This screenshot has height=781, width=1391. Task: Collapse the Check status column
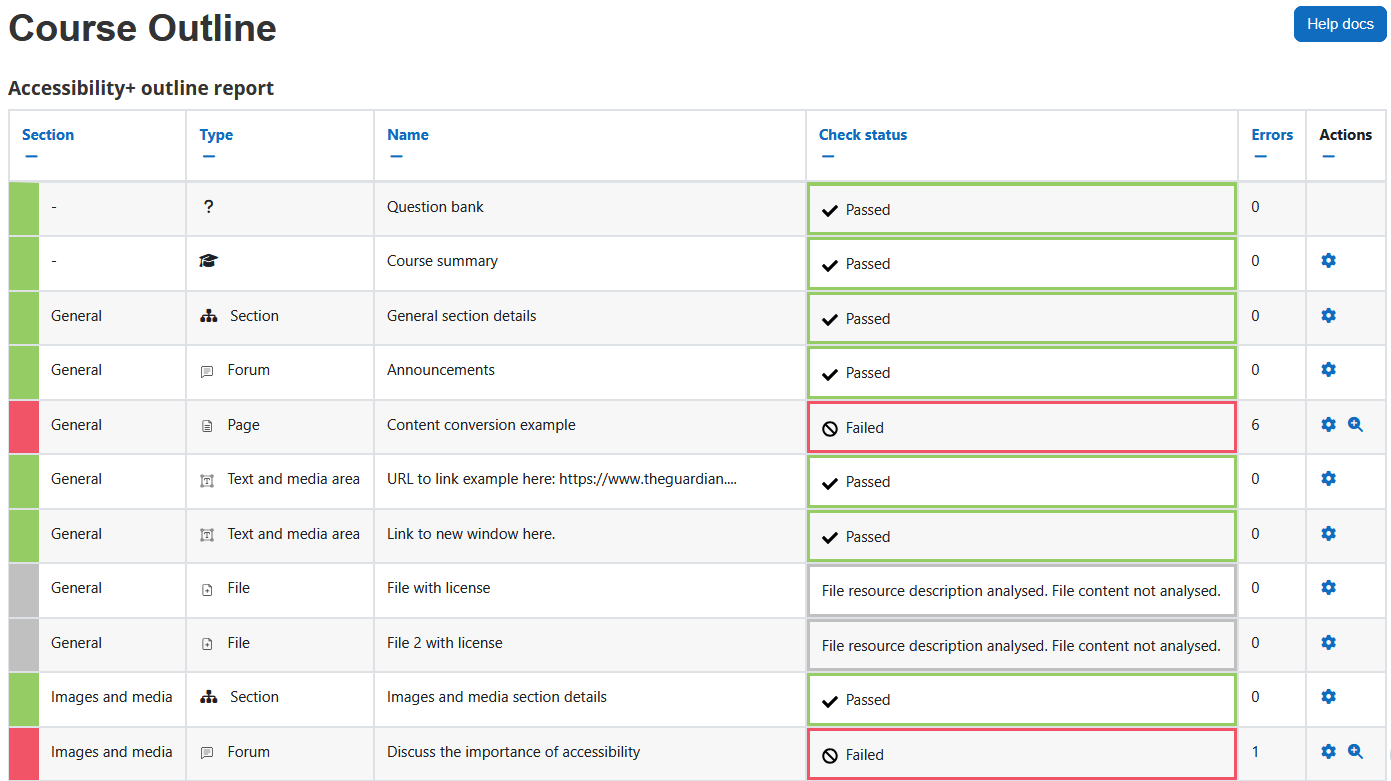click(x=828, y=156)
